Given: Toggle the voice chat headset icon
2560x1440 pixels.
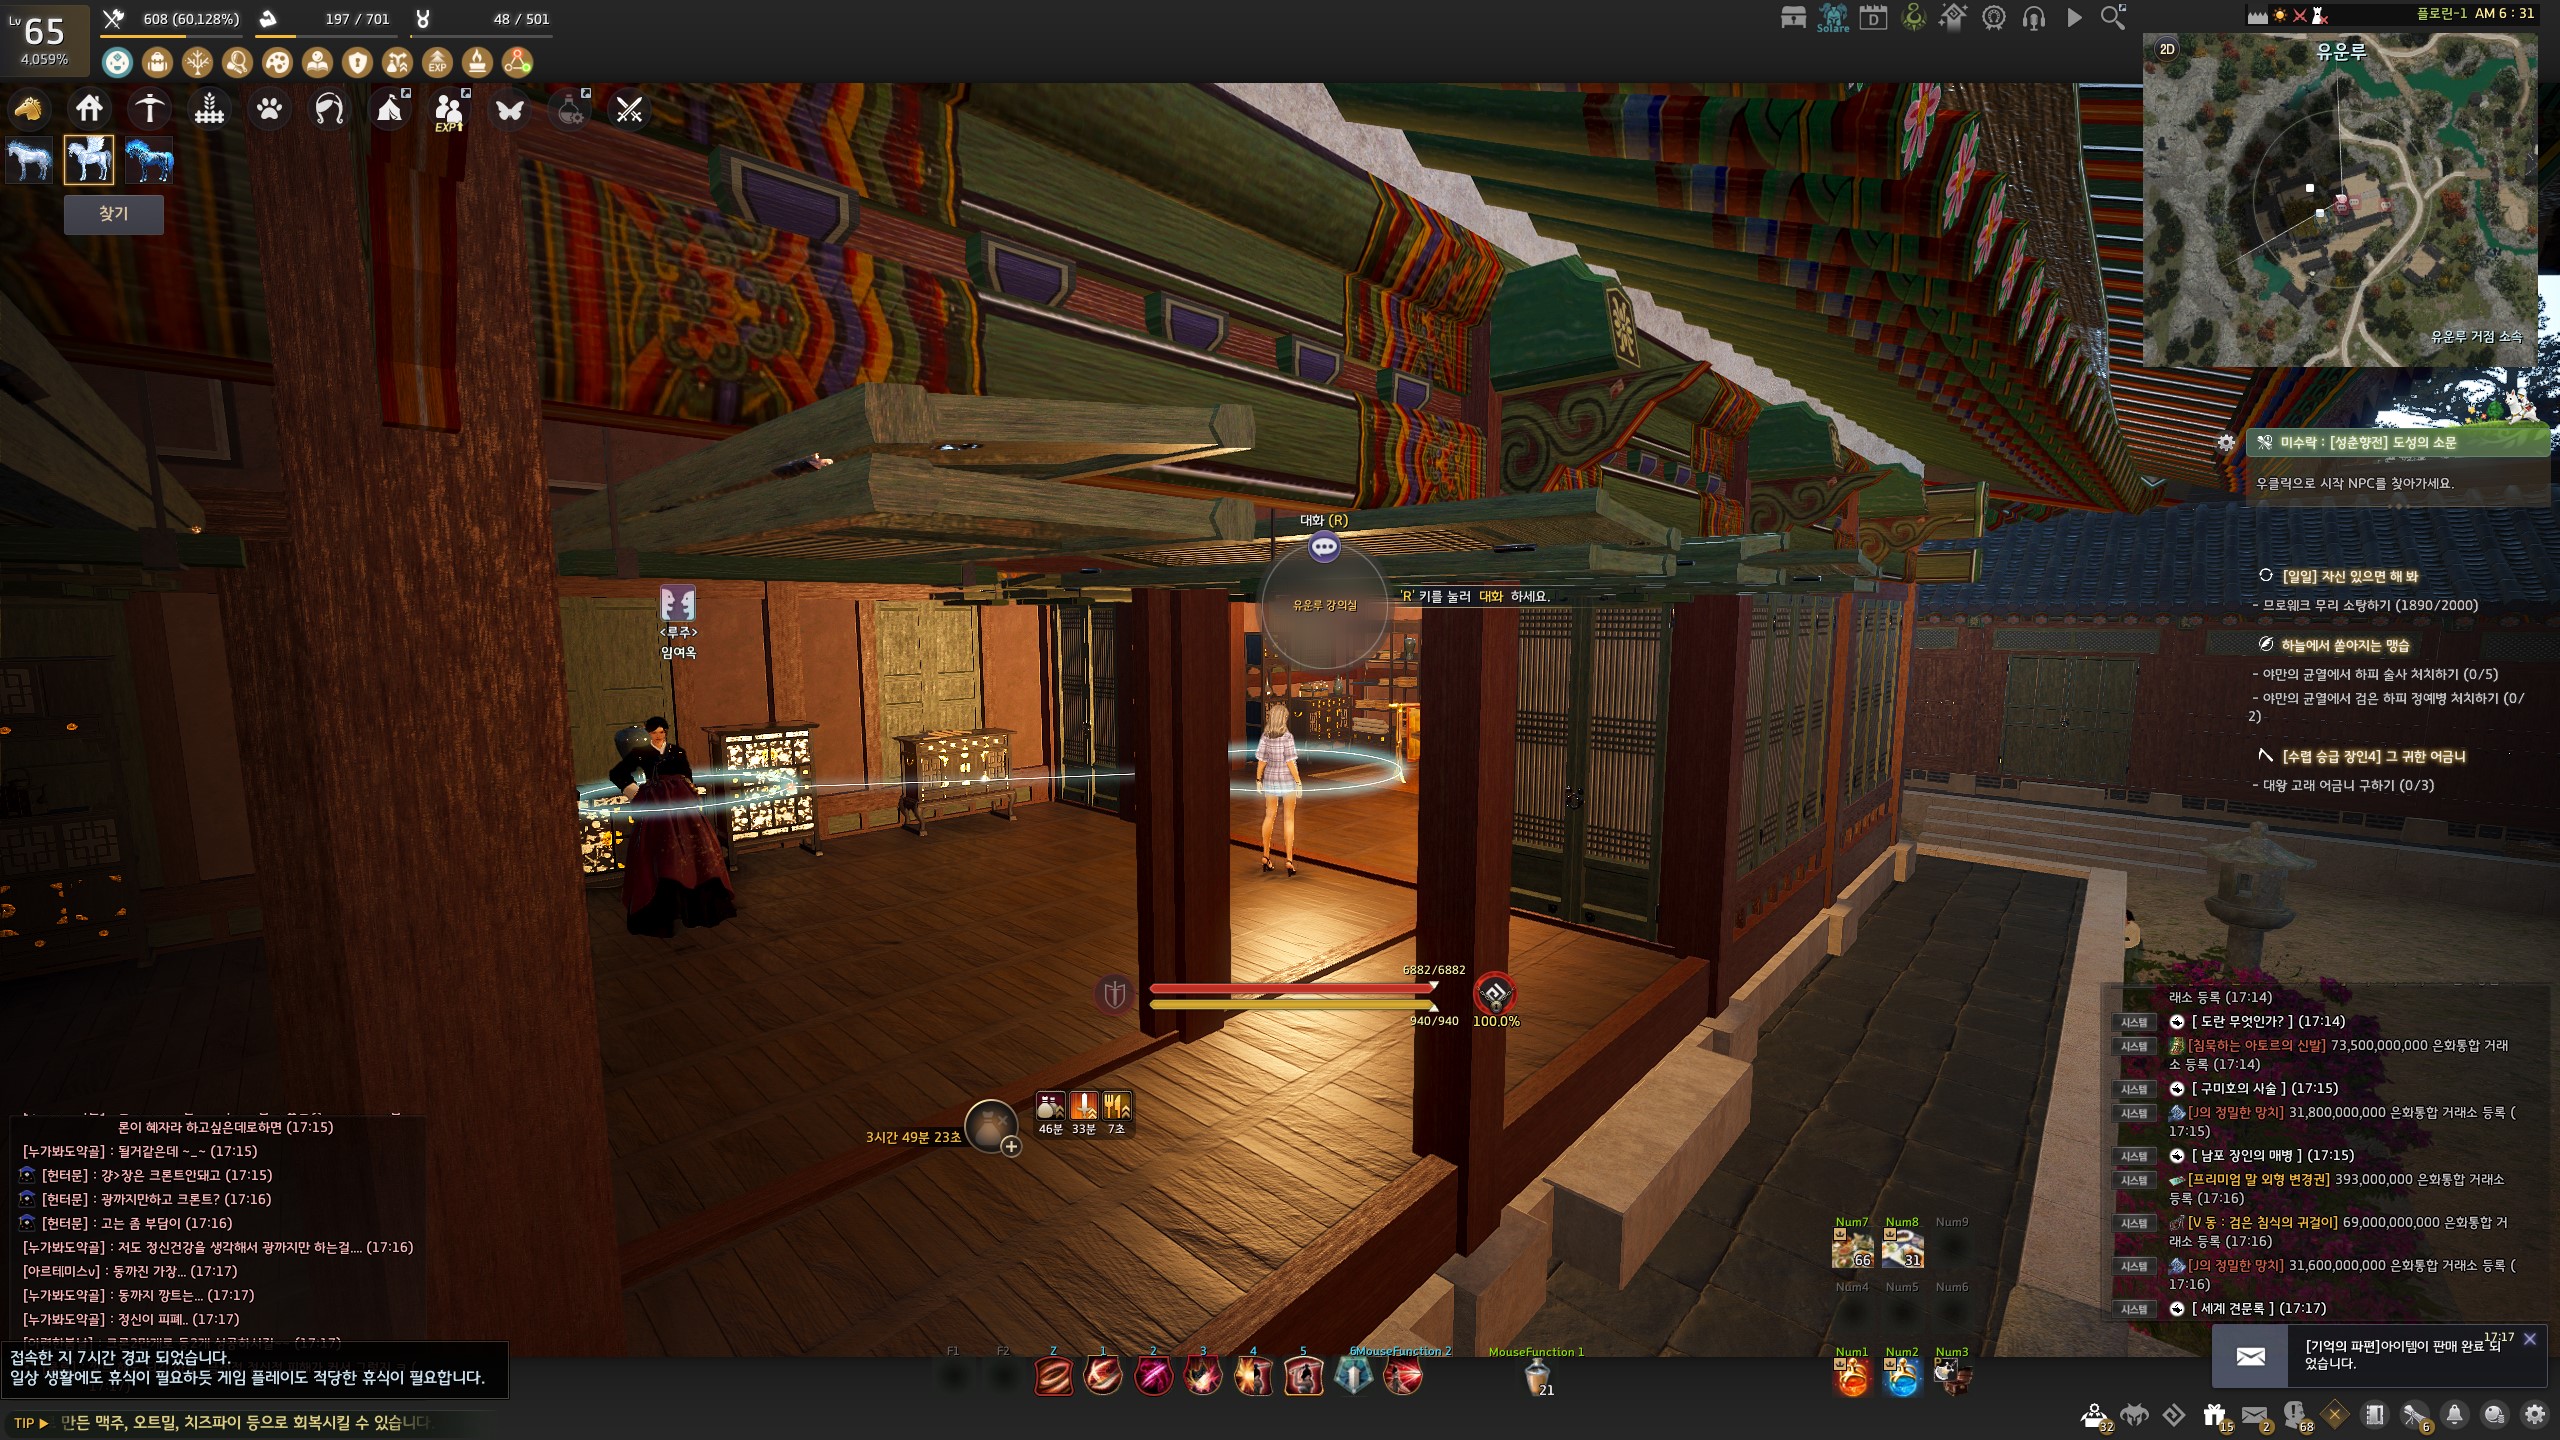Looking at the screenshot, I should [2033, 17].
